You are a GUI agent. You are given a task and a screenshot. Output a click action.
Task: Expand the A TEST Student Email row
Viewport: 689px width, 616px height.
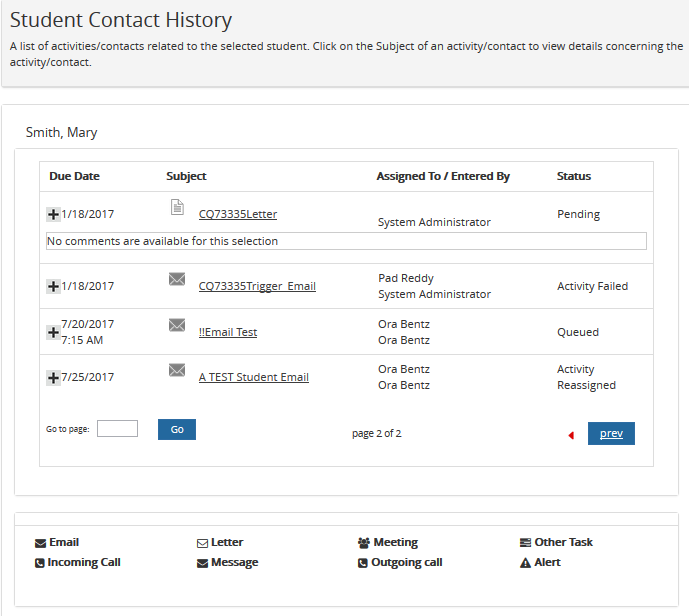[53, 377]
